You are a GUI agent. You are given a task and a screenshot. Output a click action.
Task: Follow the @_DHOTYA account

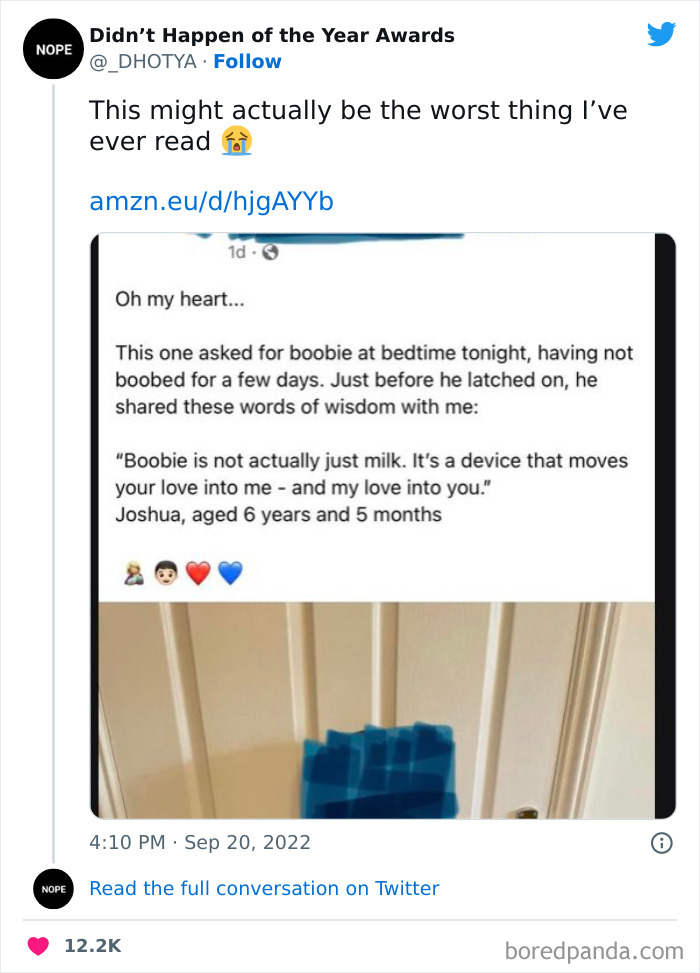tap(247, 62)
